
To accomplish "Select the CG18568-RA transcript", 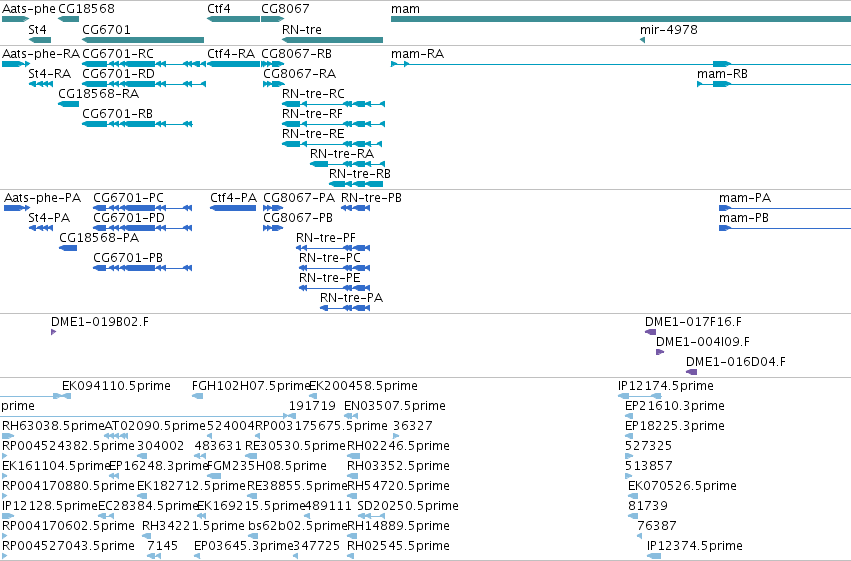I will pyautogui.click(x=68, y=104).
